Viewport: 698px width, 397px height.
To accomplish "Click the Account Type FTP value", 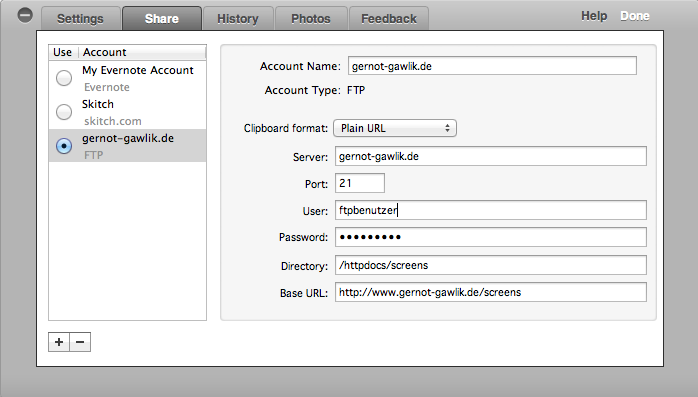I will tap(356, 90).
